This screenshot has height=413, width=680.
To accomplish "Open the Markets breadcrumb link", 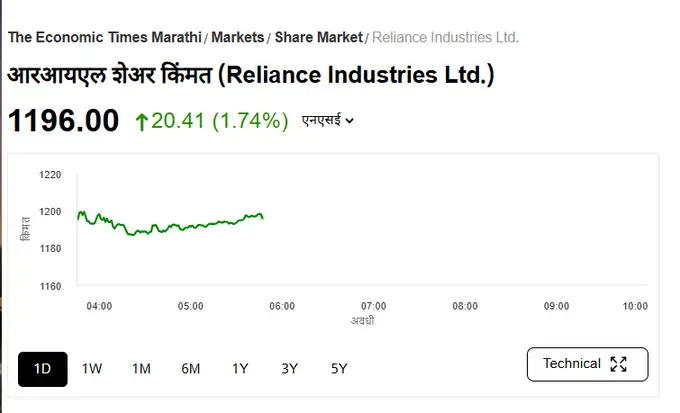I will click(237, 37).
